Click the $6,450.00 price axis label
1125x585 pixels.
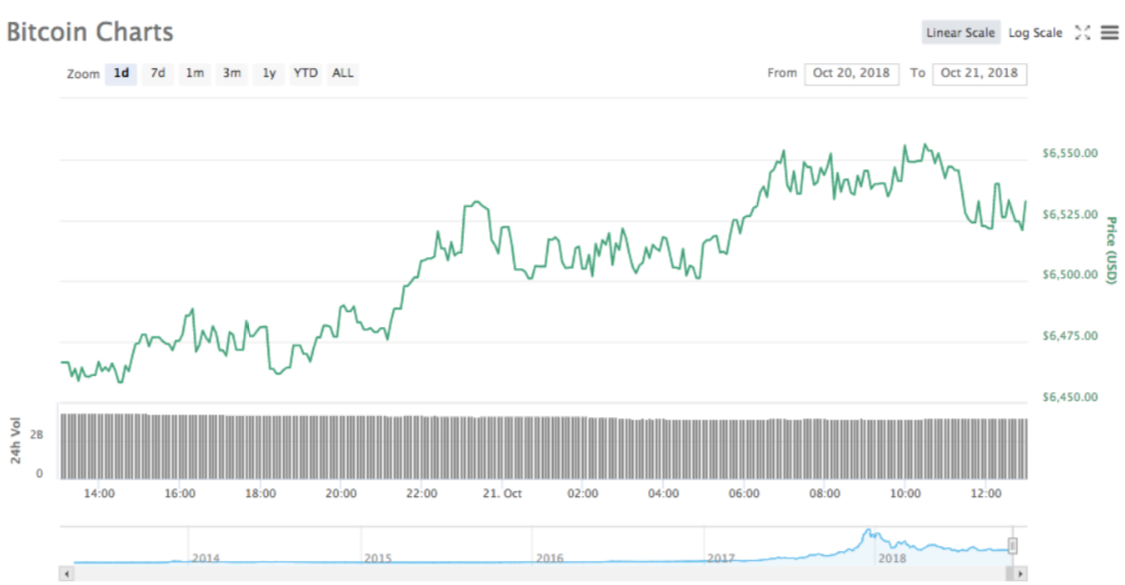[x=1070, y=396]
